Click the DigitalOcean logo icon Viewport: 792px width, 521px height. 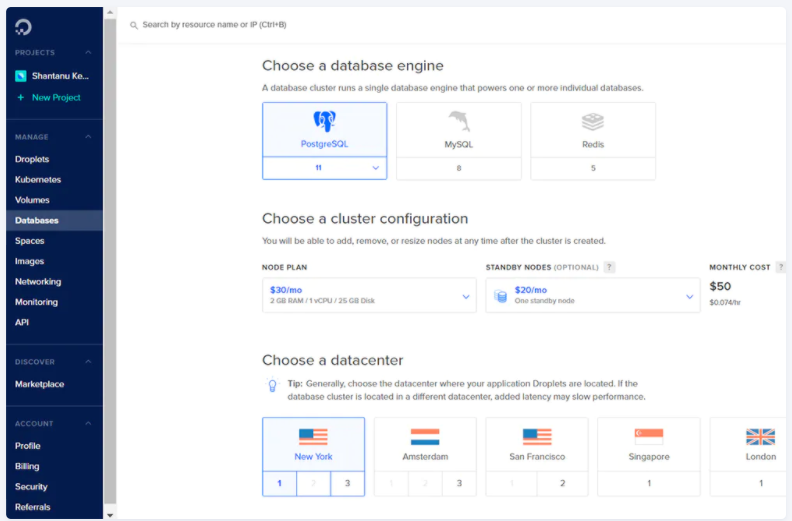(24, 26)
